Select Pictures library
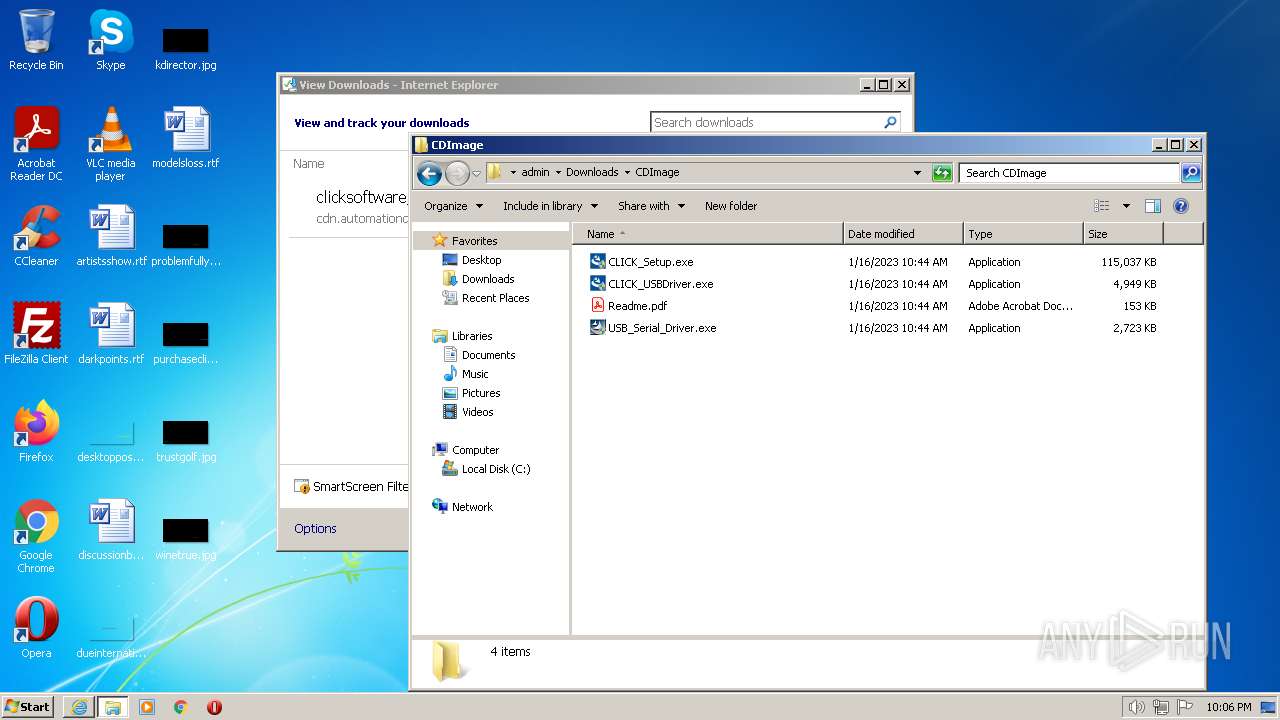The height and width of the screenshot is (720, 1280). [x=471, y=393]
